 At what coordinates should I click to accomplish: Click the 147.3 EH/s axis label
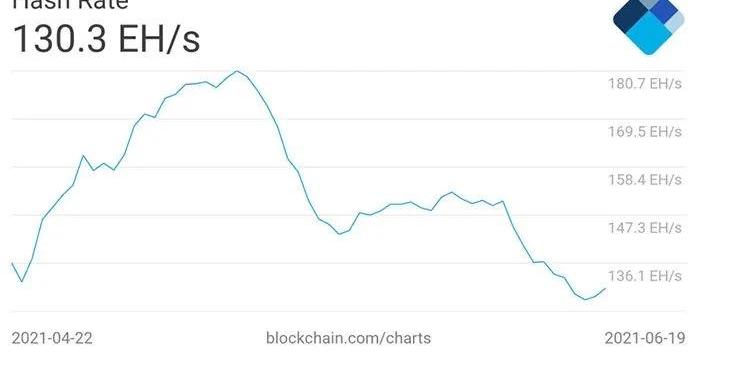coord(645,227)
